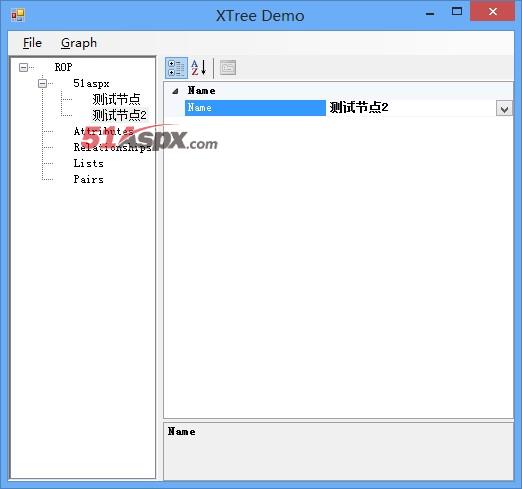
Task: Maximize the XTree Demo window
Action: coord(457,12)
